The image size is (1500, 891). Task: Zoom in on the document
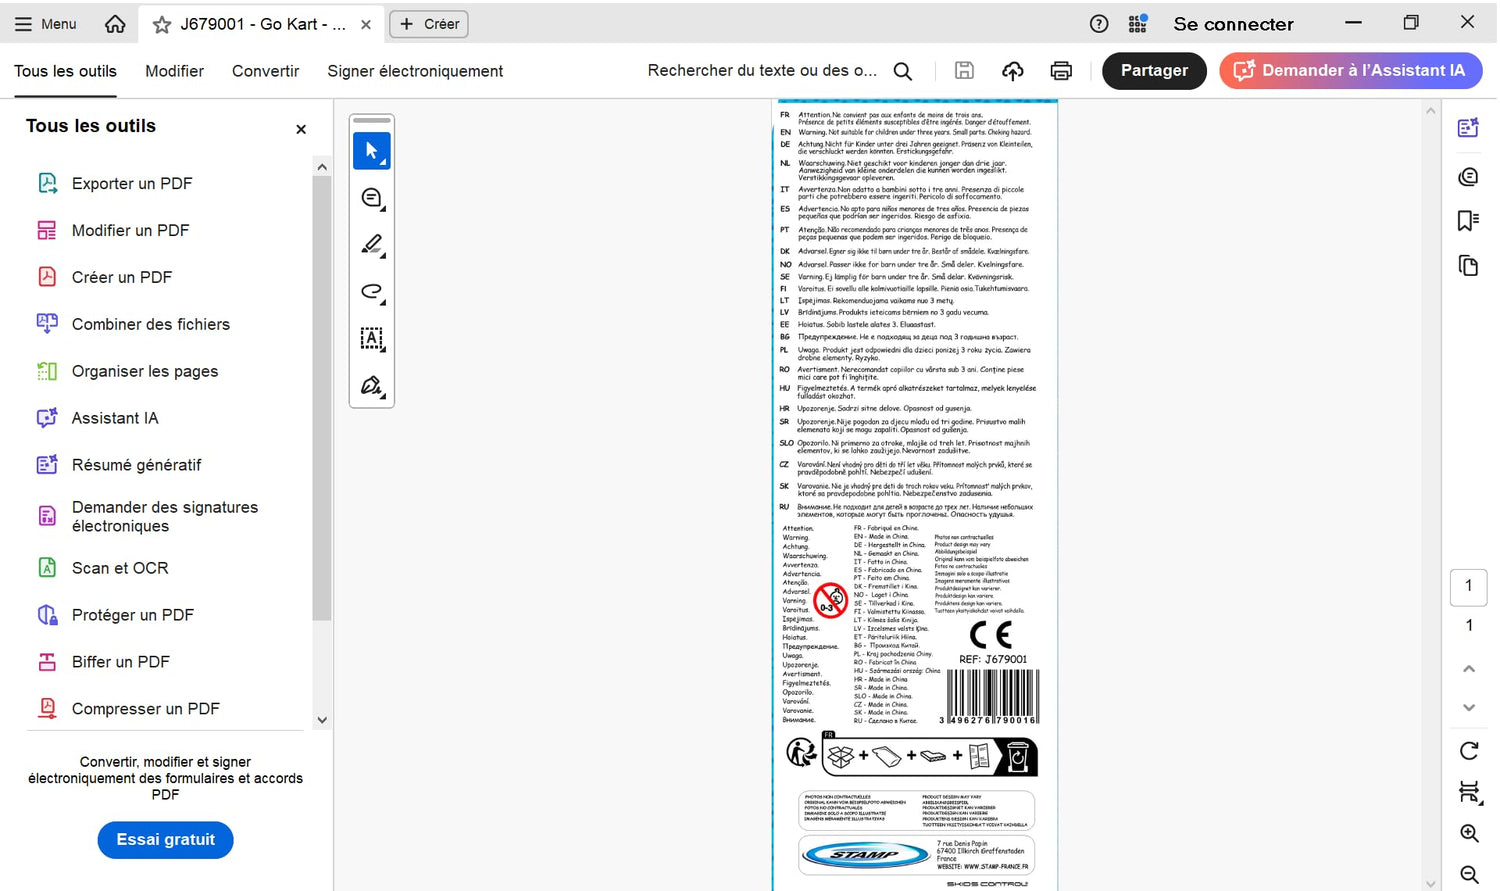(x=1468, y=833)
